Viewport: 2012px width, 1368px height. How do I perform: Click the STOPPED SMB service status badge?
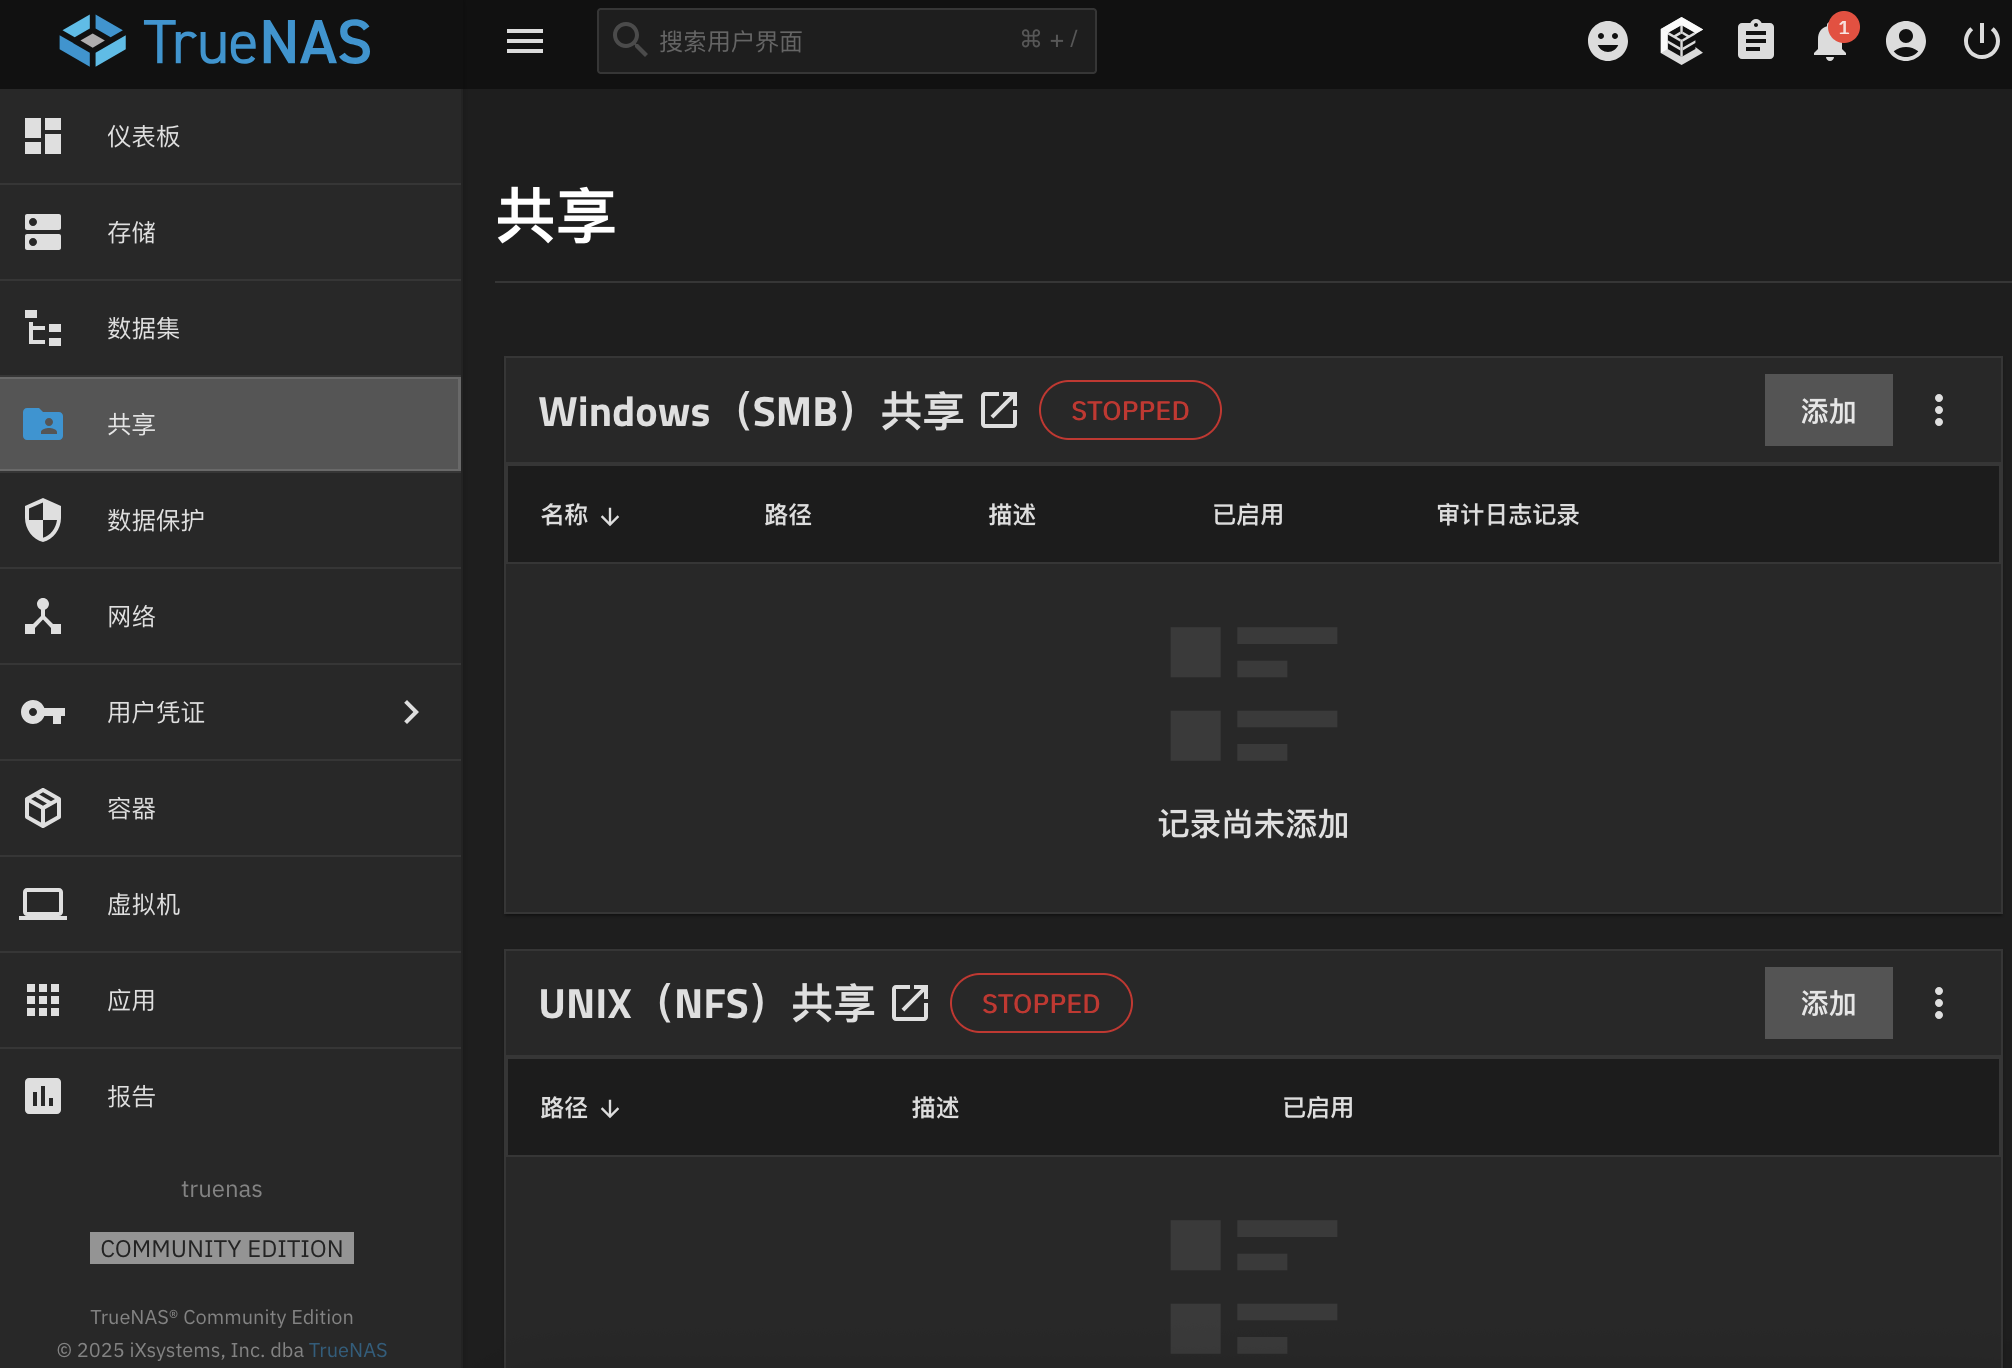pyautogui.click(x=1129, y=410)
